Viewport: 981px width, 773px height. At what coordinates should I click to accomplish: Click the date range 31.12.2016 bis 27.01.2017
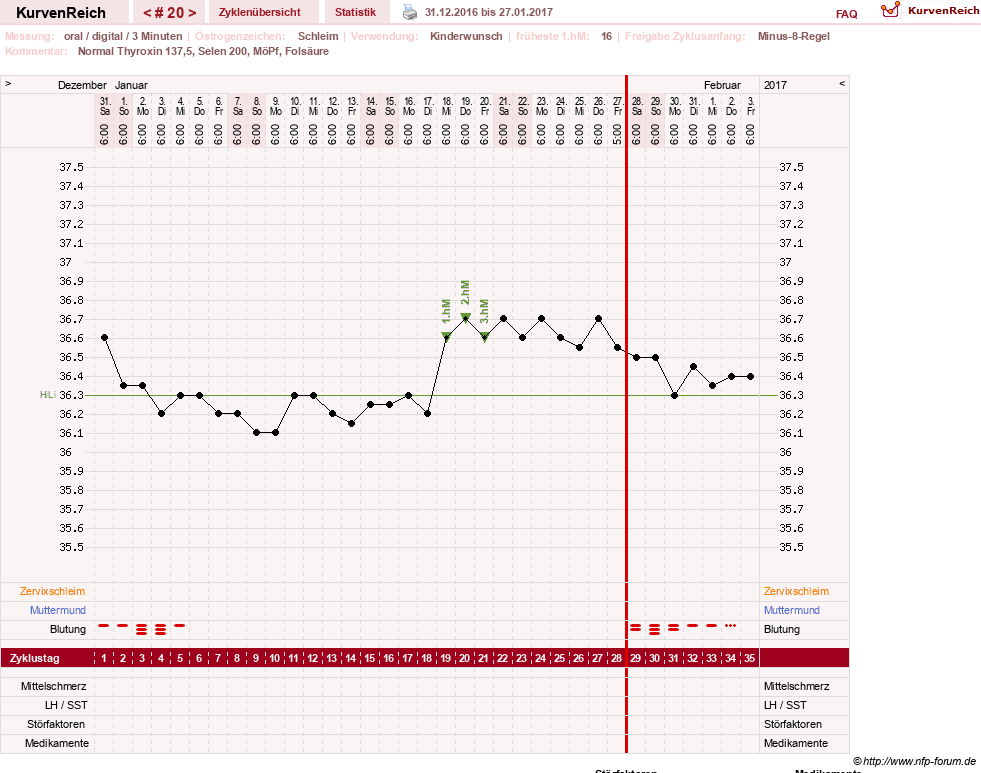pos(489,13)
